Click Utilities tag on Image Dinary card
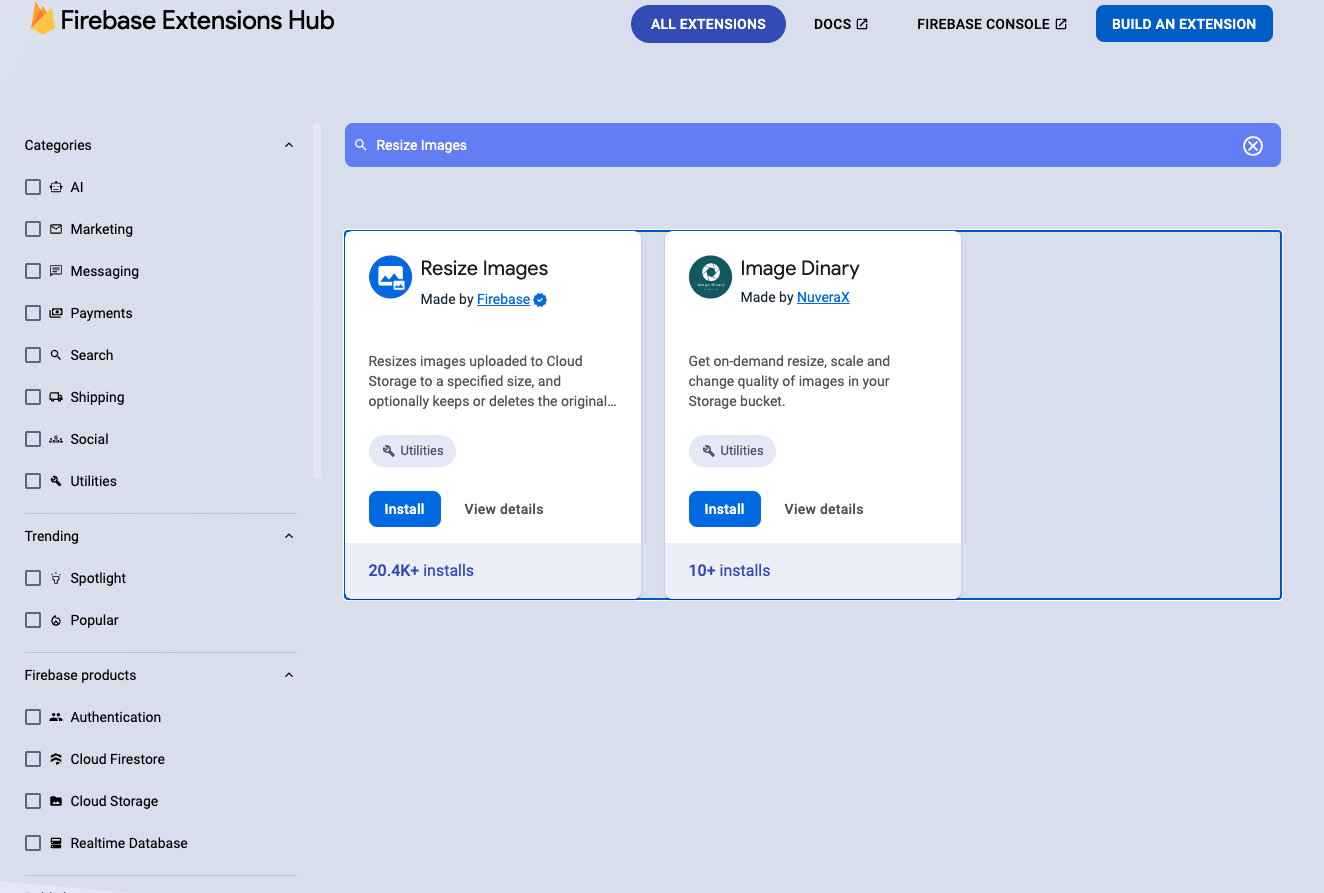Viewport: 1324px width, 893px height. click(732, 451)
